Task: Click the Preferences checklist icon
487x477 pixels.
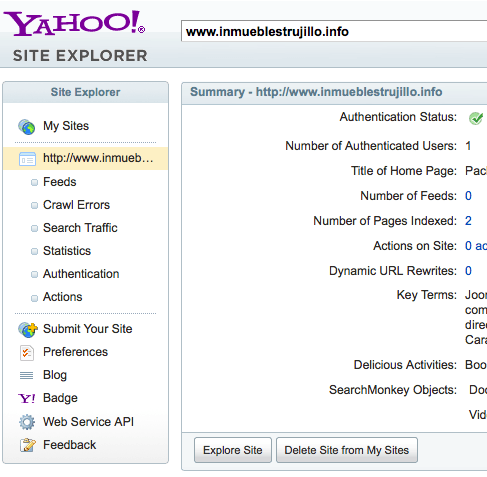Action: point(27,353)
